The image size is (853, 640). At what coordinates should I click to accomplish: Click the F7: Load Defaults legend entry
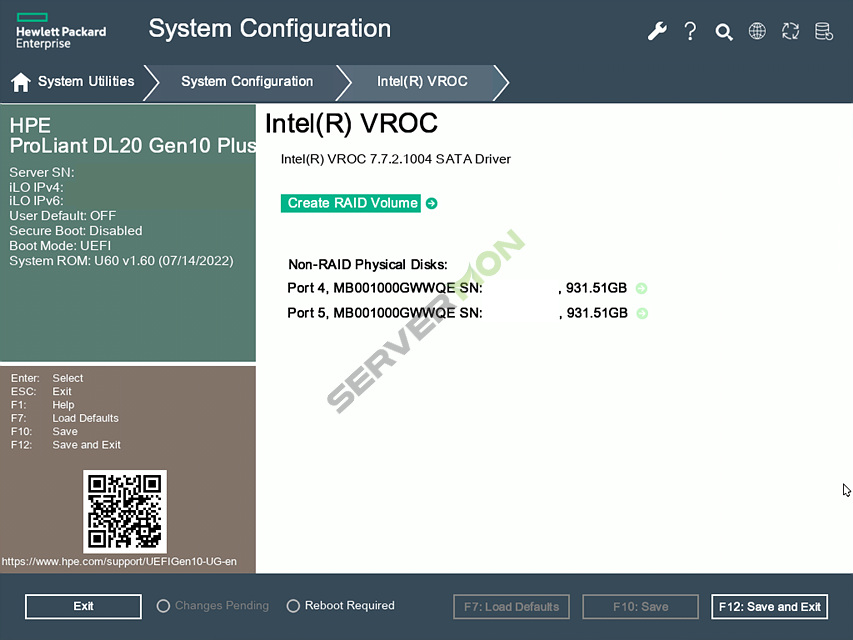click(x=65, y=419)
